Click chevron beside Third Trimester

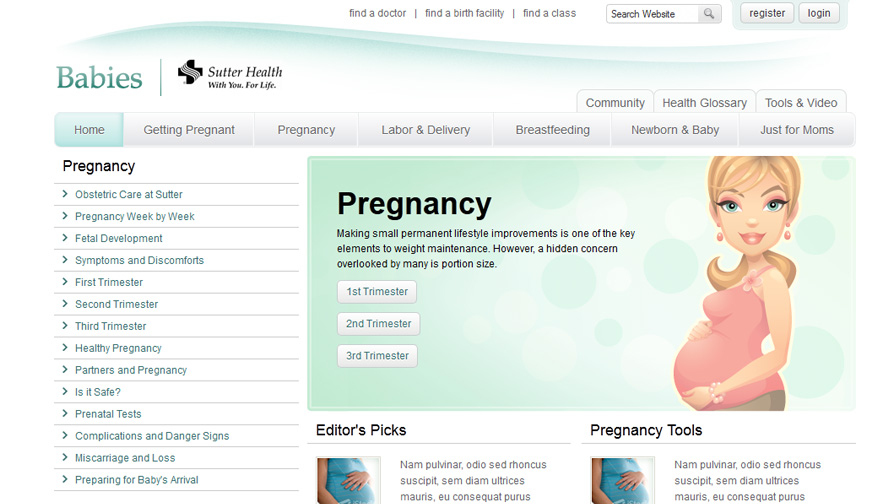[65, 326]
